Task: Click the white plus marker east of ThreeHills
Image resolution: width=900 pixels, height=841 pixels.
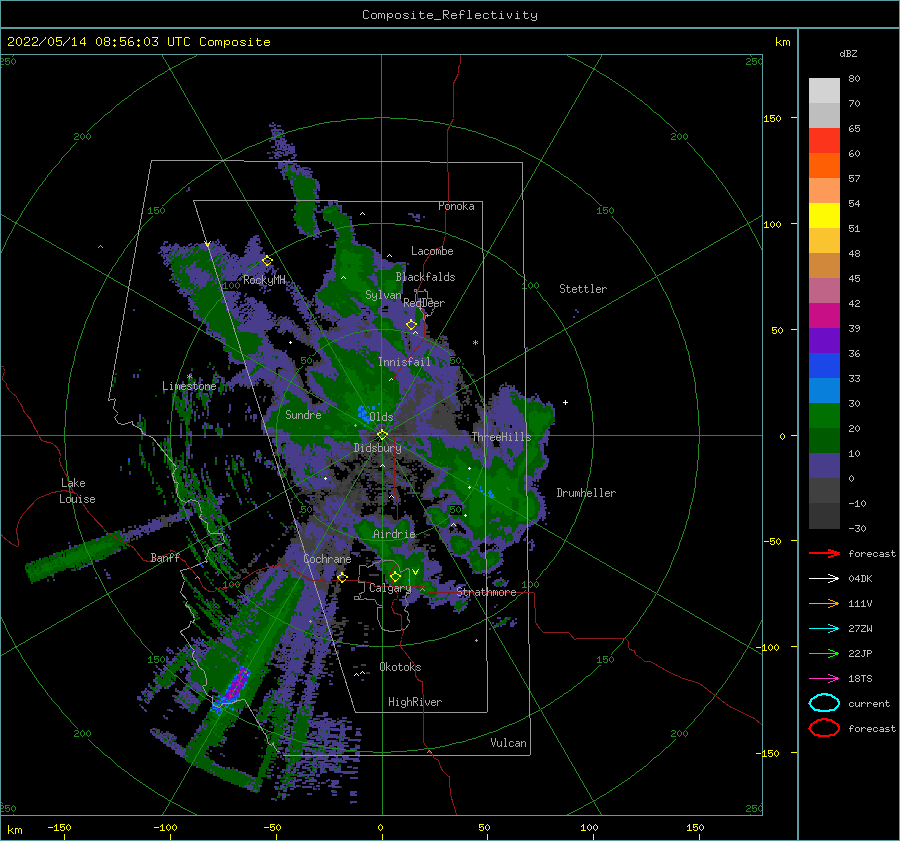Action: (565, 402)
